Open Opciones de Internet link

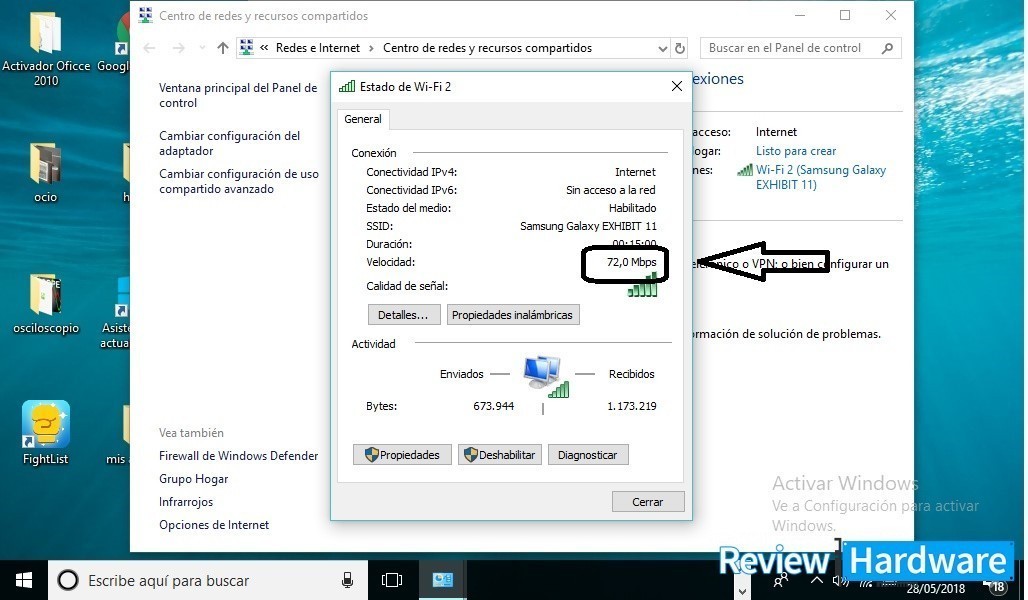[x=214, y=525]
